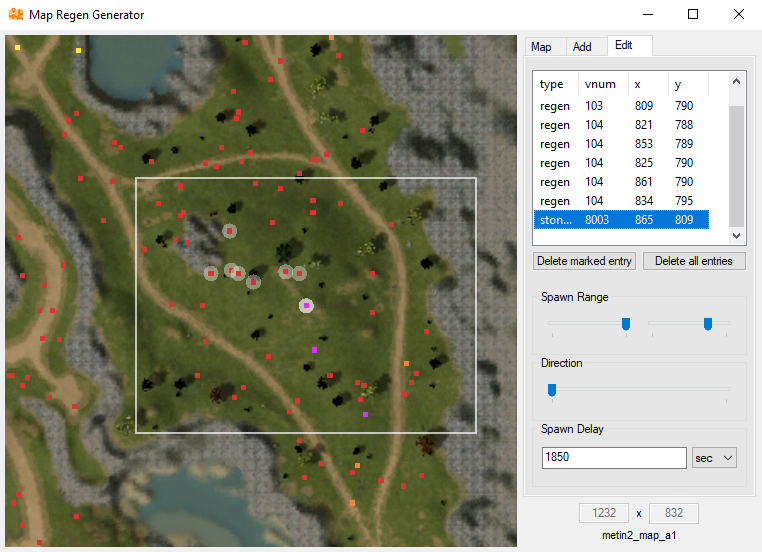Sort the list by vnum column header
The height and width of the screenshot is (552, 762).
pyautogui.click(x=602, y=85)
